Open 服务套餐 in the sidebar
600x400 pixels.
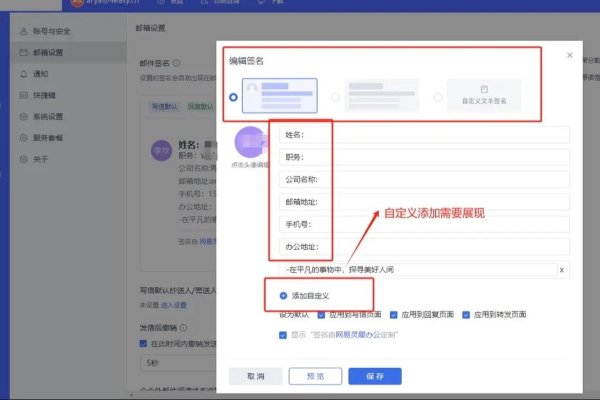[x=48, y=138]
